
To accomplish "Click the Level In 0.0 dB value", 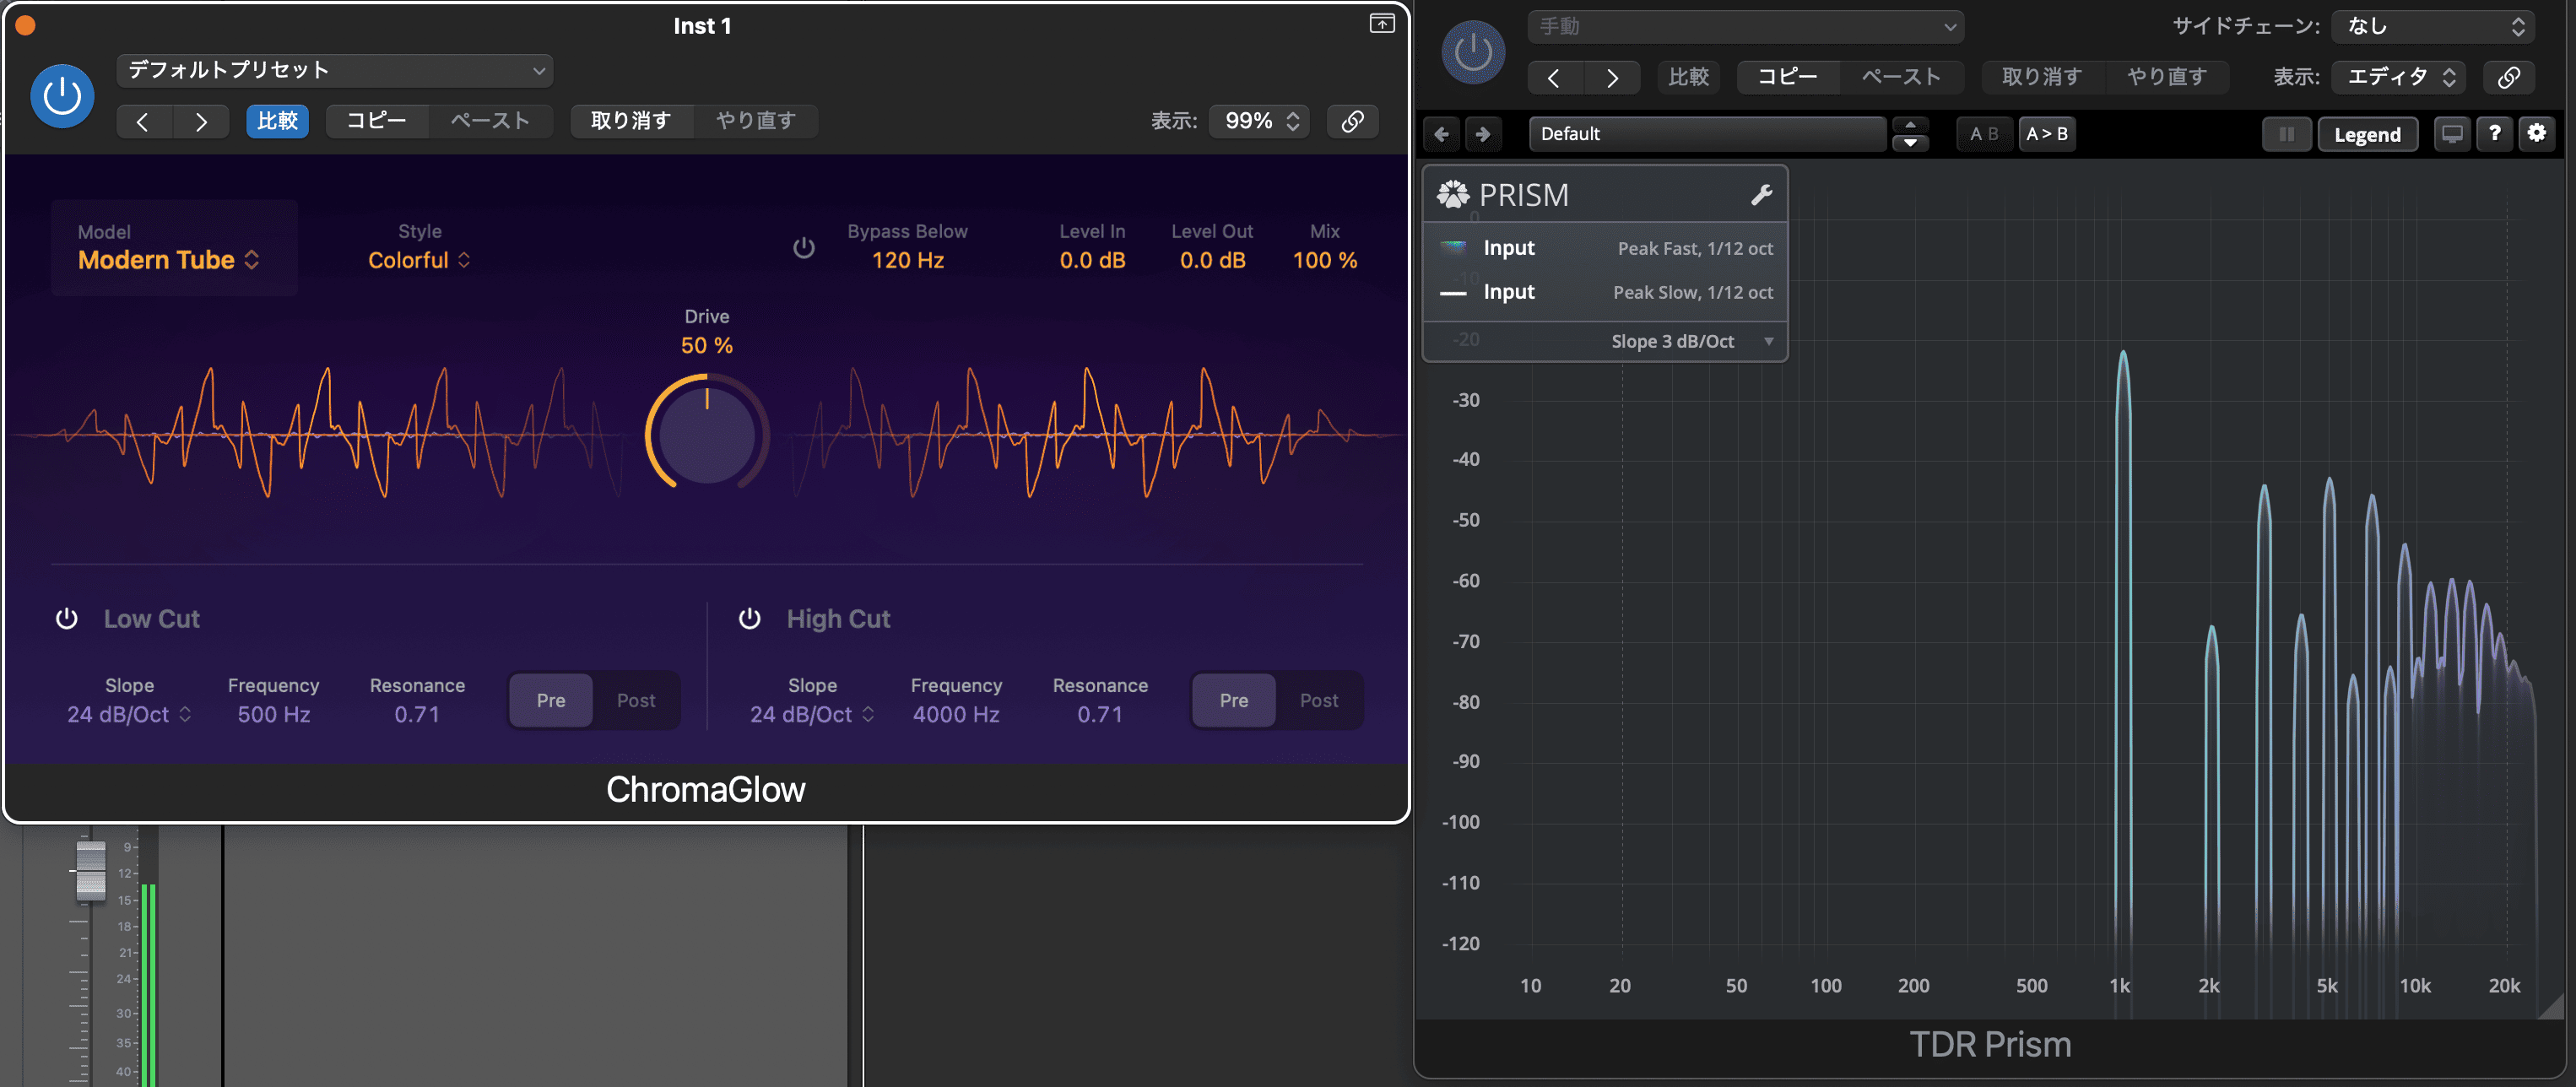I will 1092,260.
